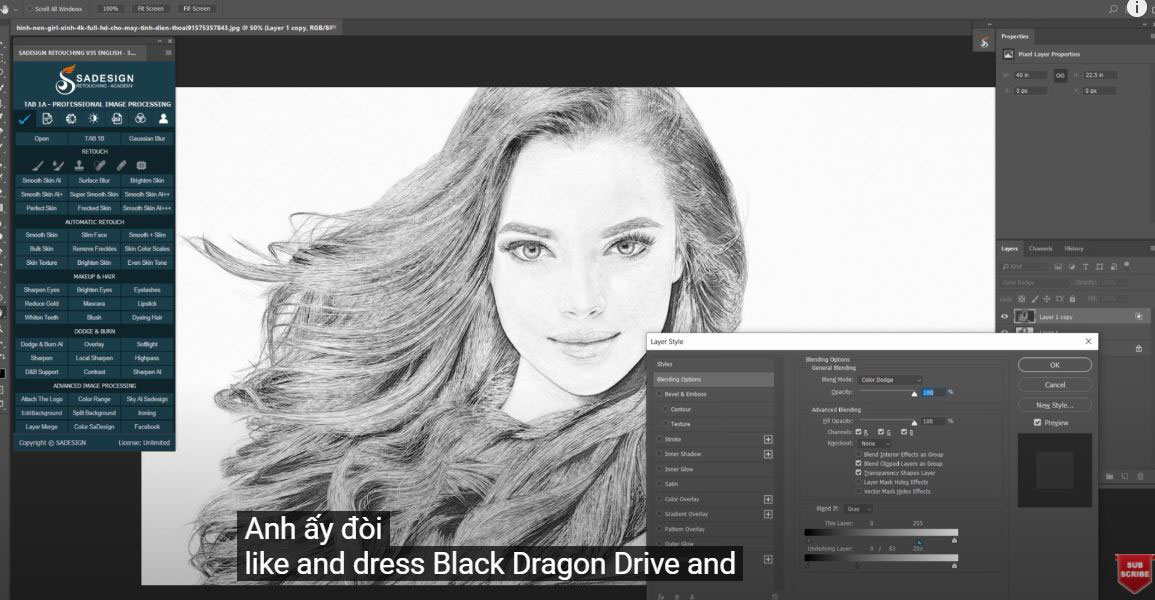Enable Blend Interior Effects as Group
Screen dimensions: 1155x600
click(x=858, y=454)
